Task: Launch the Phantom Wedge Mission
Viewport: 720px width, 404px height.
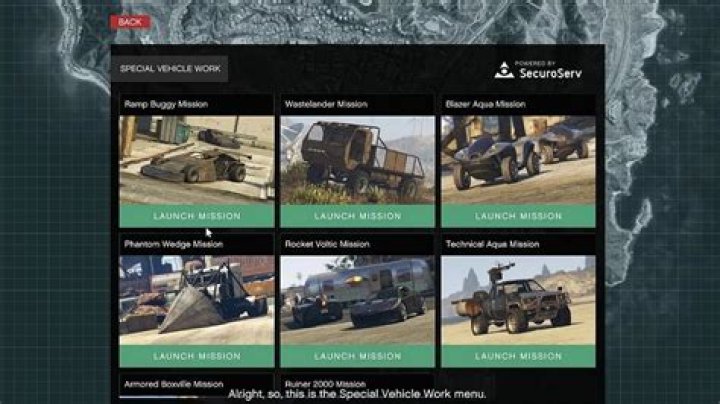Action: (x=197, y=356)
